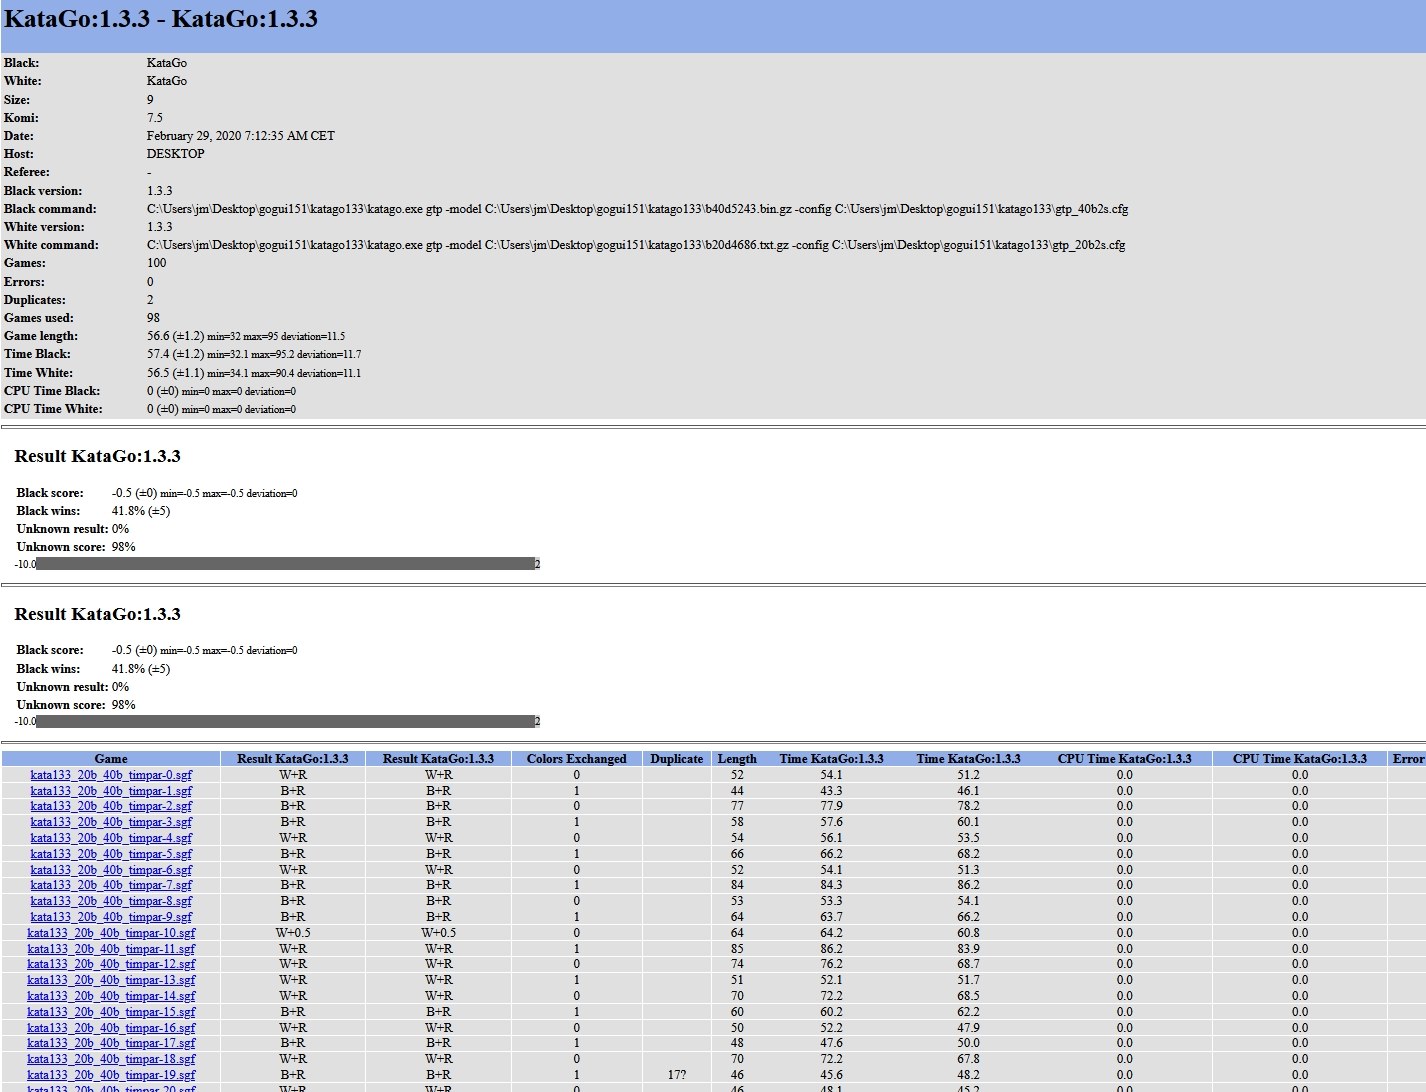This screenshot has height=1092, width=1426.
Task: Click the timpar-3.sgf game link
Action: 111,822
